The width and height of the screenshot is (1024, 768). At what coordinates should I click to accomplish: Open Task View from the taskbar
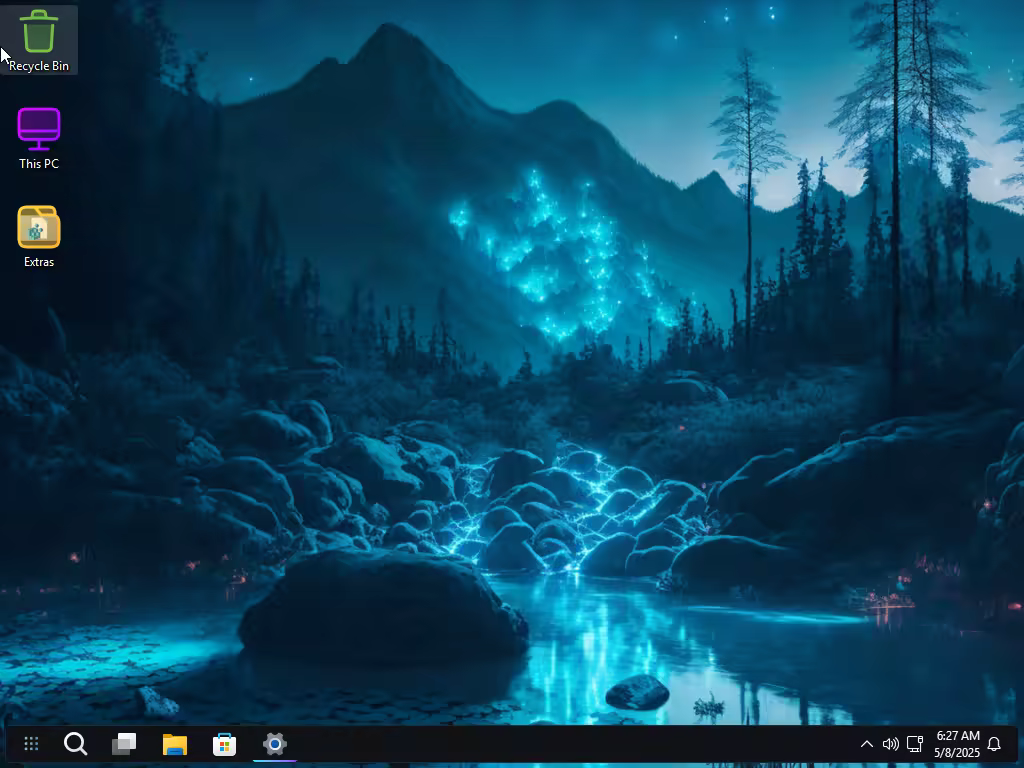pyautogui.click(x=124, y=744)
